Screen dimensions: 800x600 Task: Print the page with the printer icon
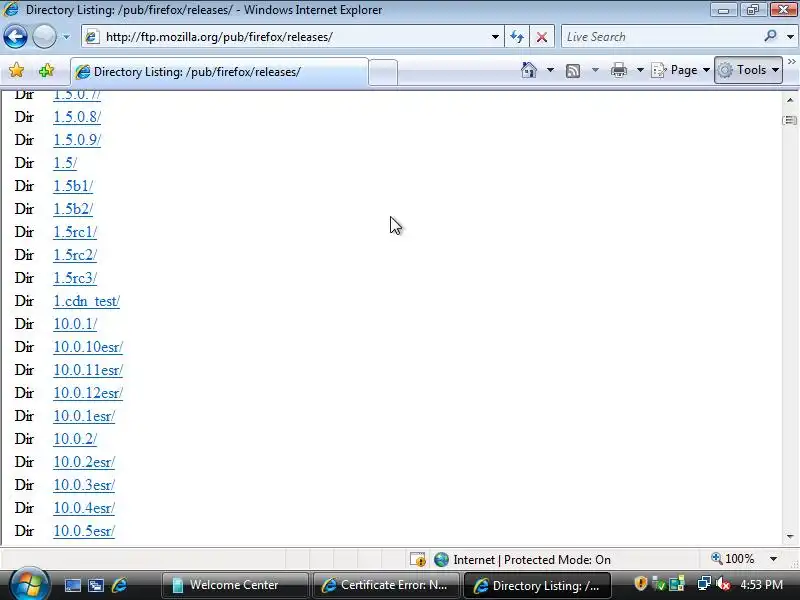click(x=619, y=70)
